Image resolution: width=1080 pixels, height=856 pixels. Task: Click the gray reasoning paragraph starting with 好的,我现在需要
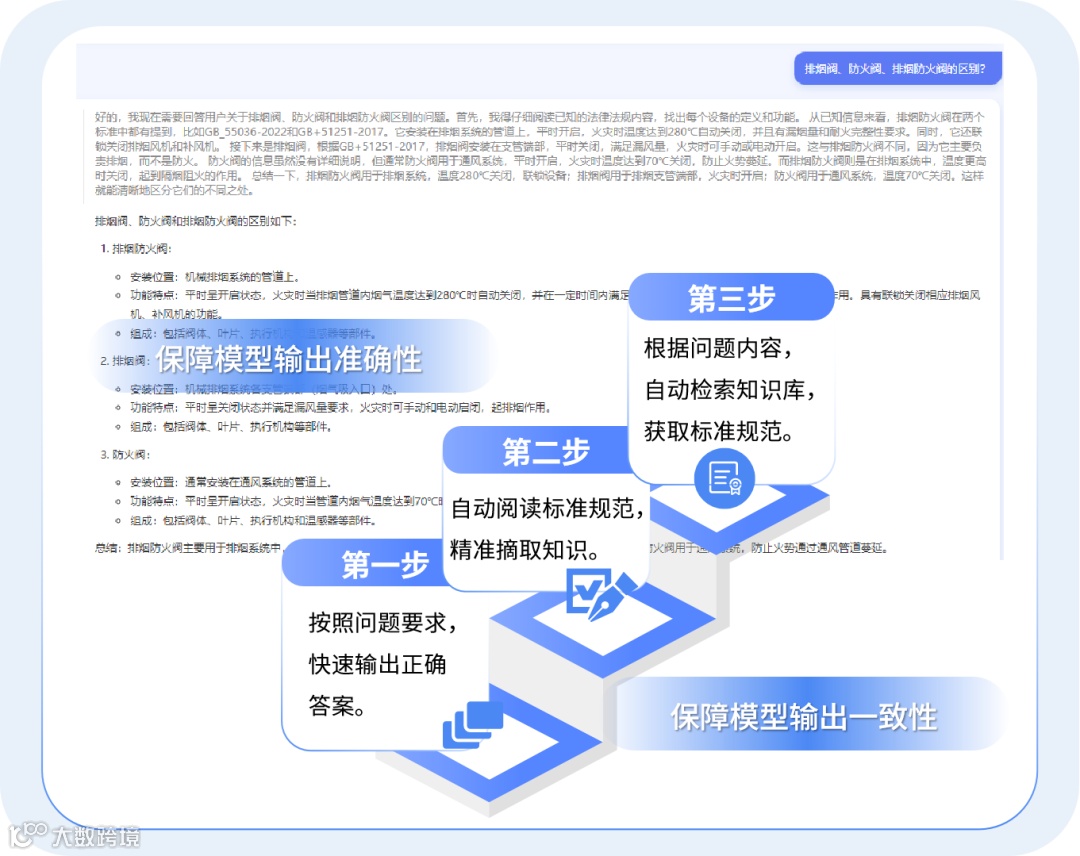click(541, 154)
